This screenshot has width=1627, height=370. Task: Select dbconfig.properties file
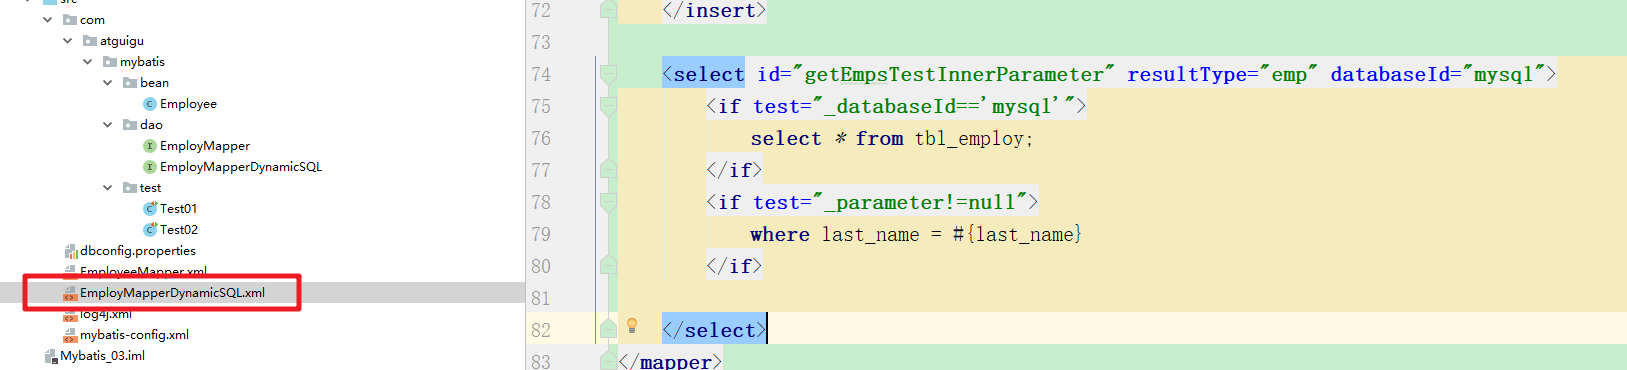click(x=138, y=251)
